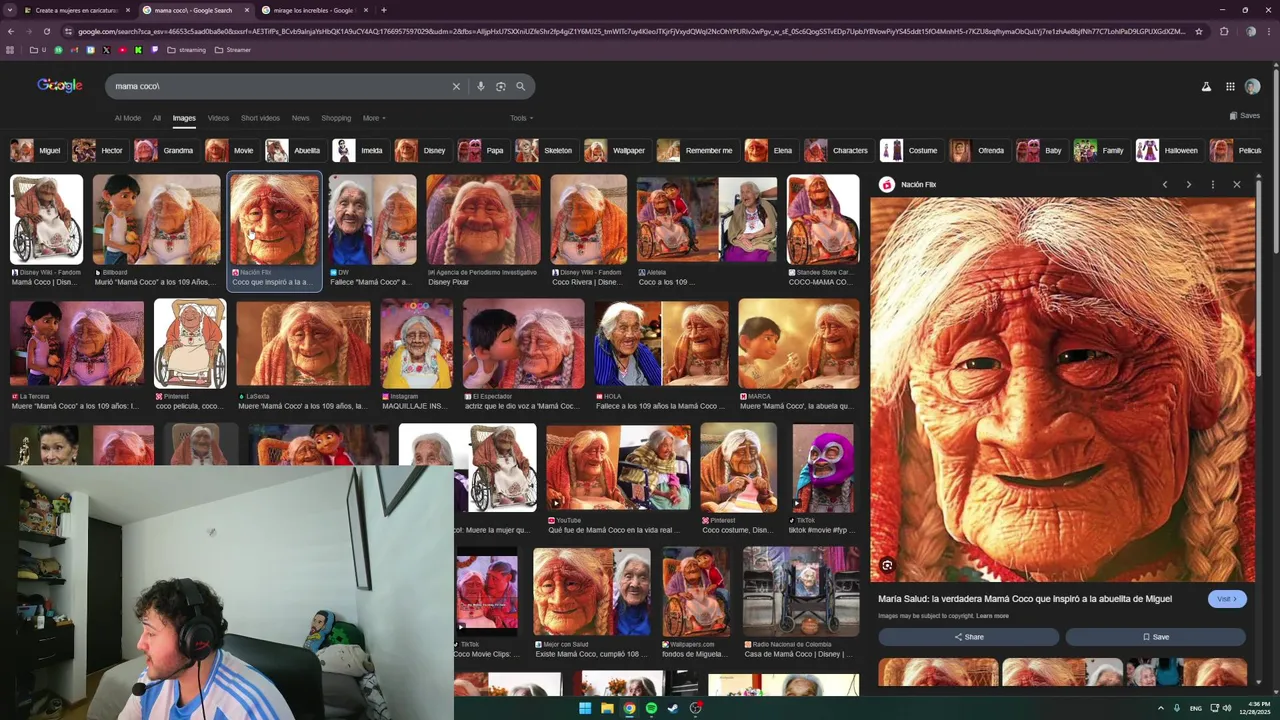The image size is (1280, 720).
Task: Switch to the Shopping tab
Action: (336, 118)
